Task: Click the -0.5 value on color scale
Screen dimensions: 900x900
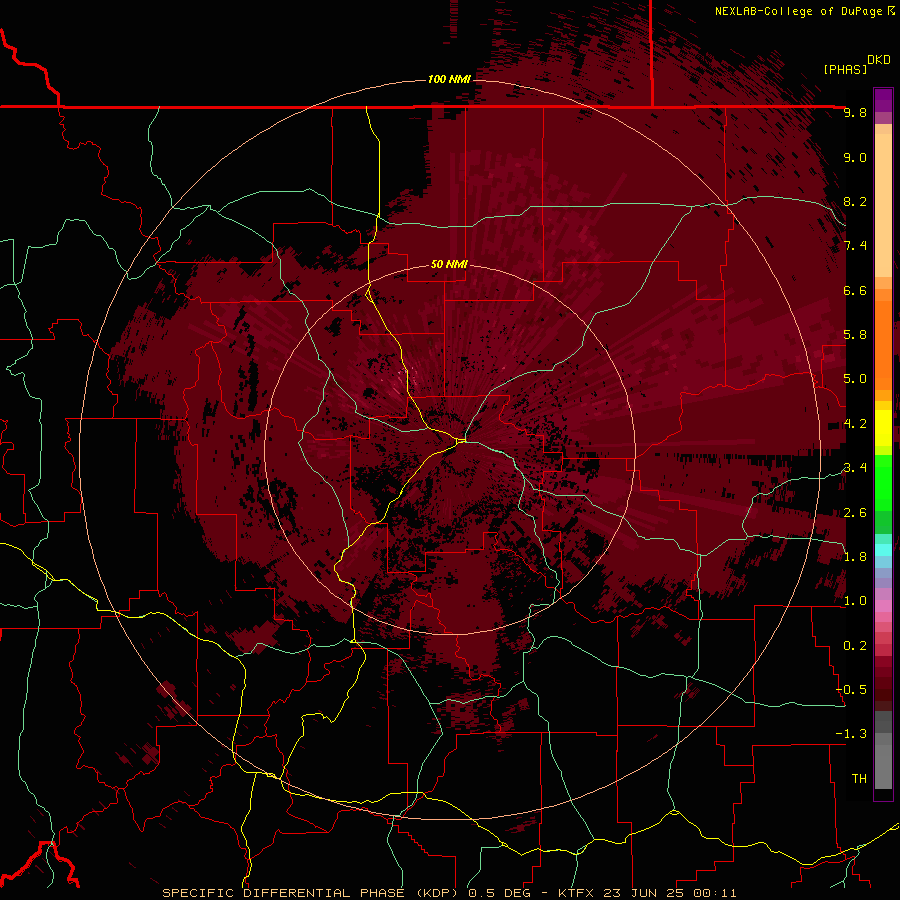Action: 851,690
